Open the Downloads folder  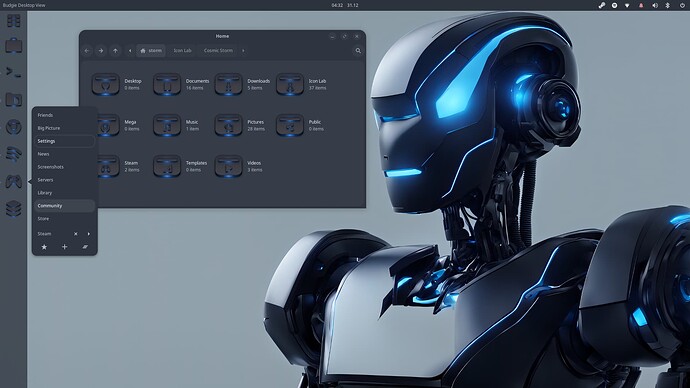tap(228, 84)
